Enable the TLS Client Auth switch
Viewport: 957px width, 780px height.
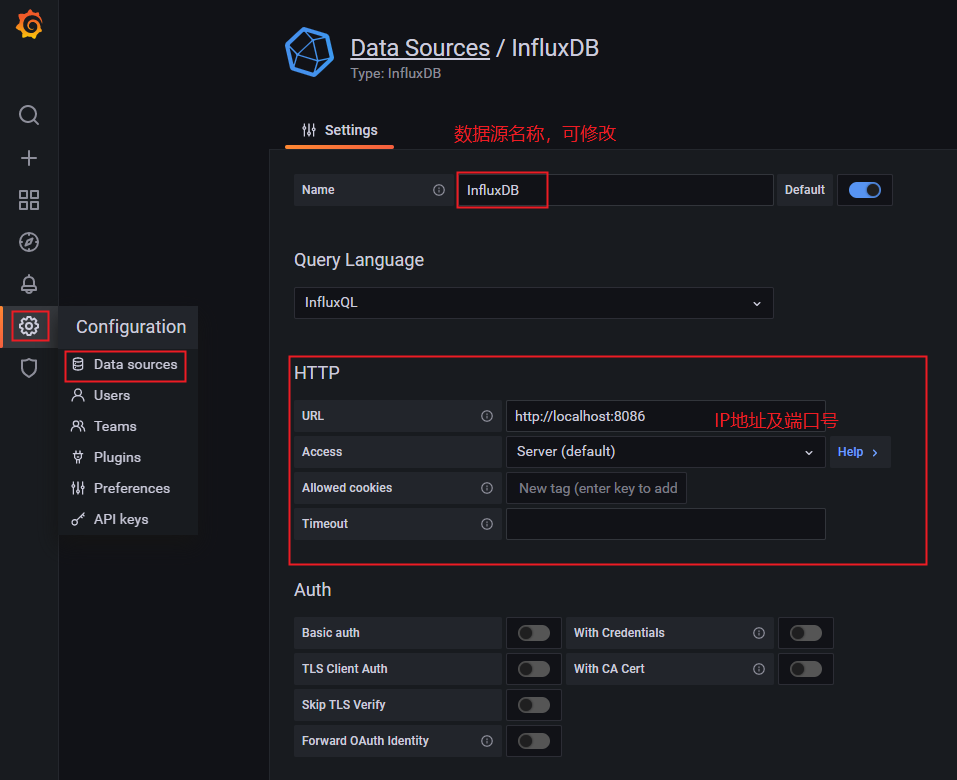(533, 669)
